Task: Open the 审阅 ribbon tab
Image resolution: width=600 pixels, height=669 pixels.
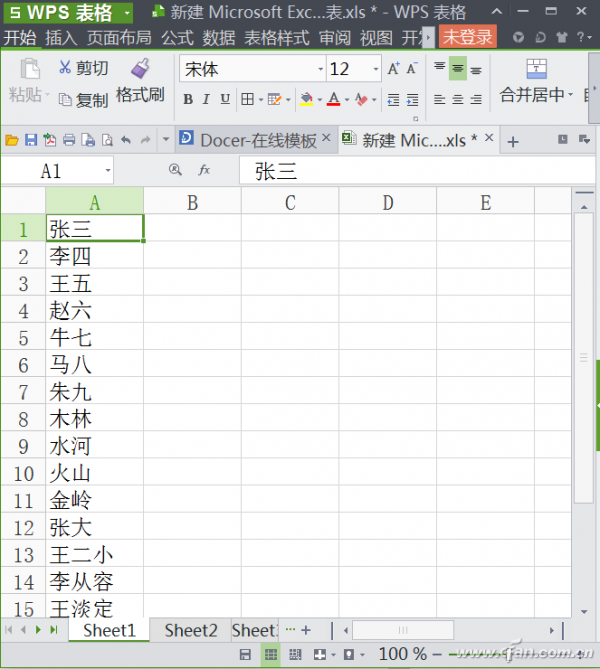Action: pyautogui.click(x=335, y=38)
